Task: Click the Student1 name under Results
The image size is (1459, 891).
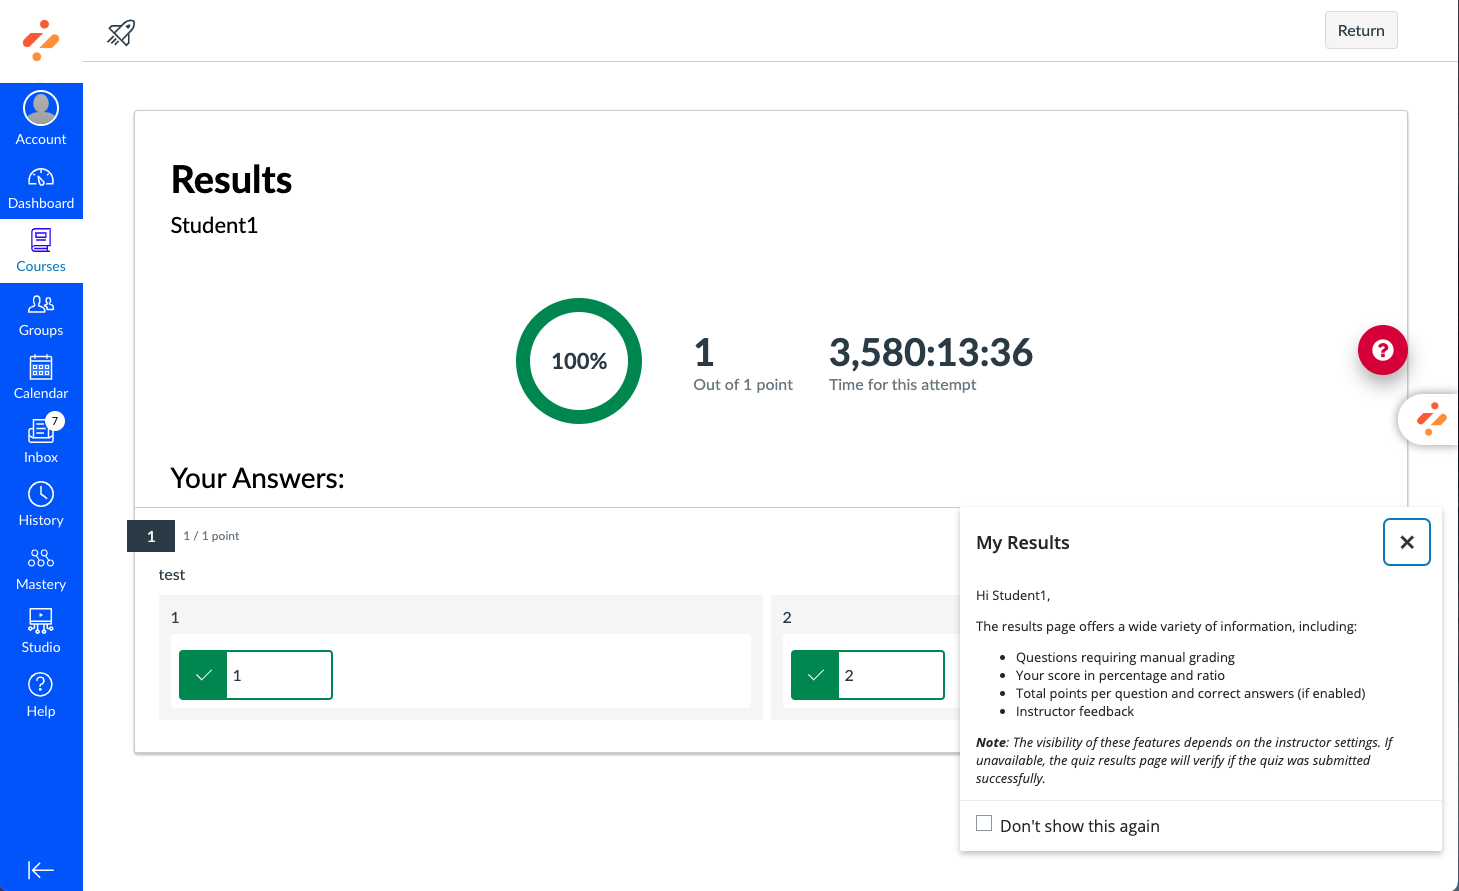Action: [214, 225]
